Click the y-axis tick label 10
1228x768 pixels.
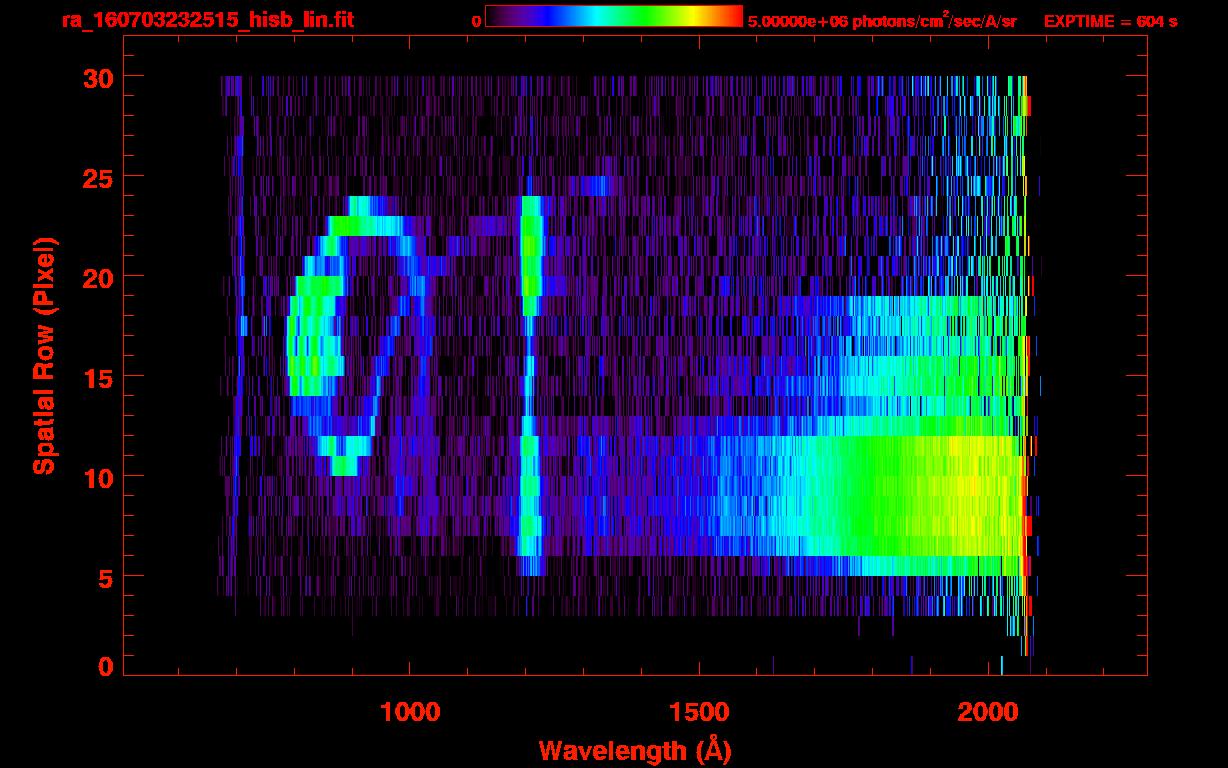tap(97, 477)
